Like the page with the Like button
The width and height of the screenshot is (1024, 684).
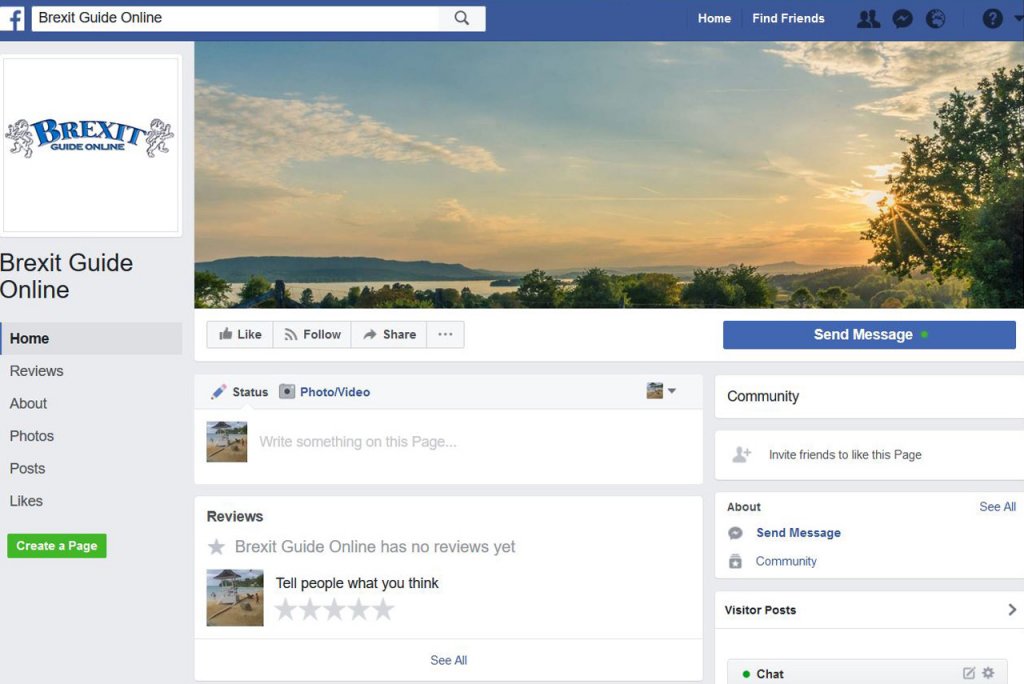point(240,334)
